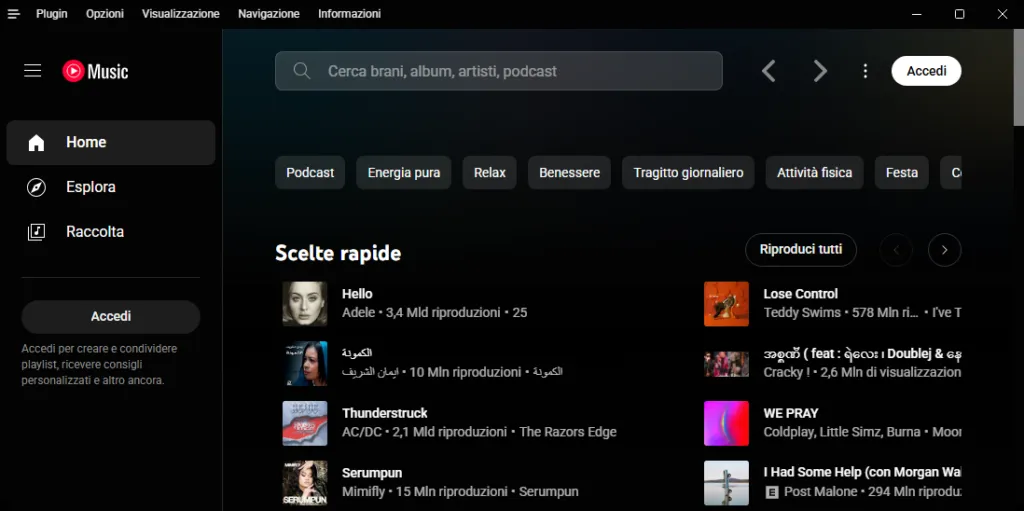Open The Razors Edge album link

coord(568,432)
